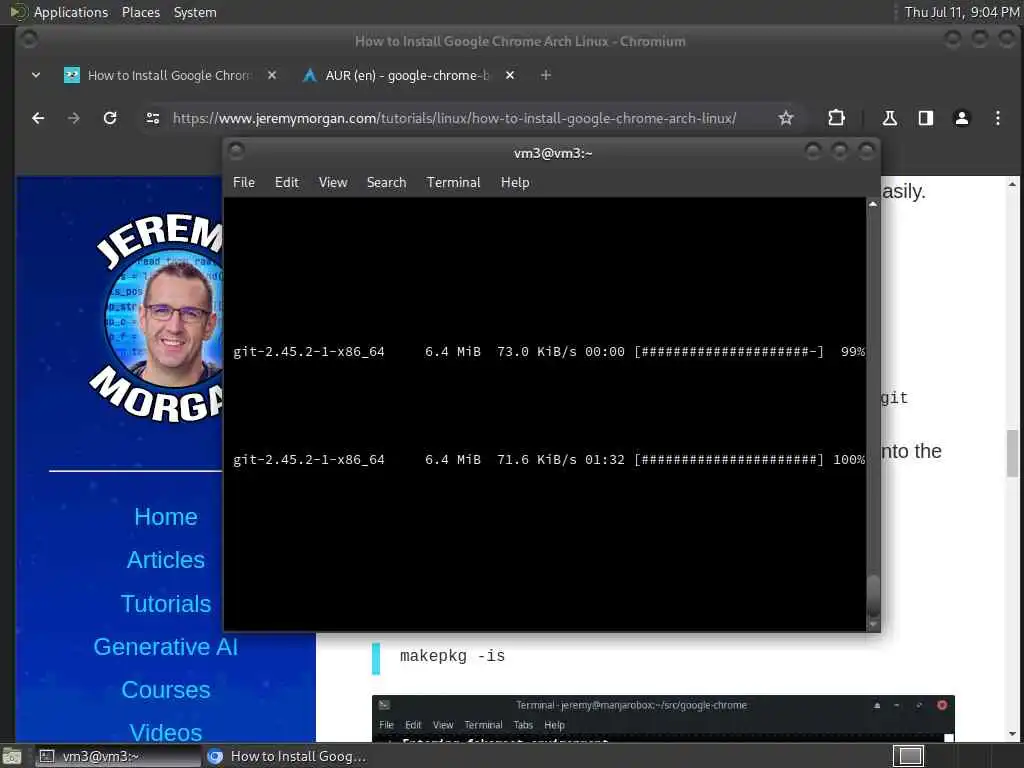The image size is (1024, 768).
Task: Open the Videos sidebar link
Action: (x=166, y=733)
